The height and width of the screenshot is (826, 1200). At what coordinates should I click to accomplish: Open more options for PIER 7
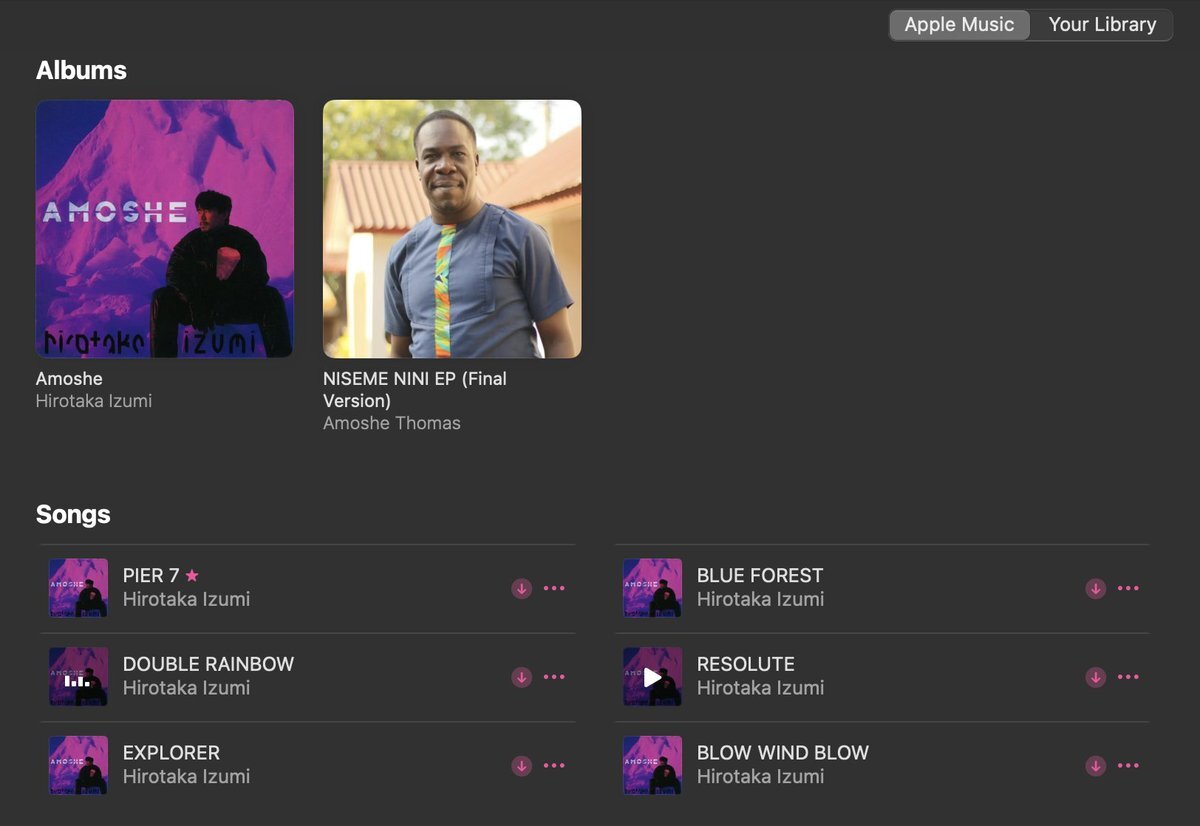[554, 588]
